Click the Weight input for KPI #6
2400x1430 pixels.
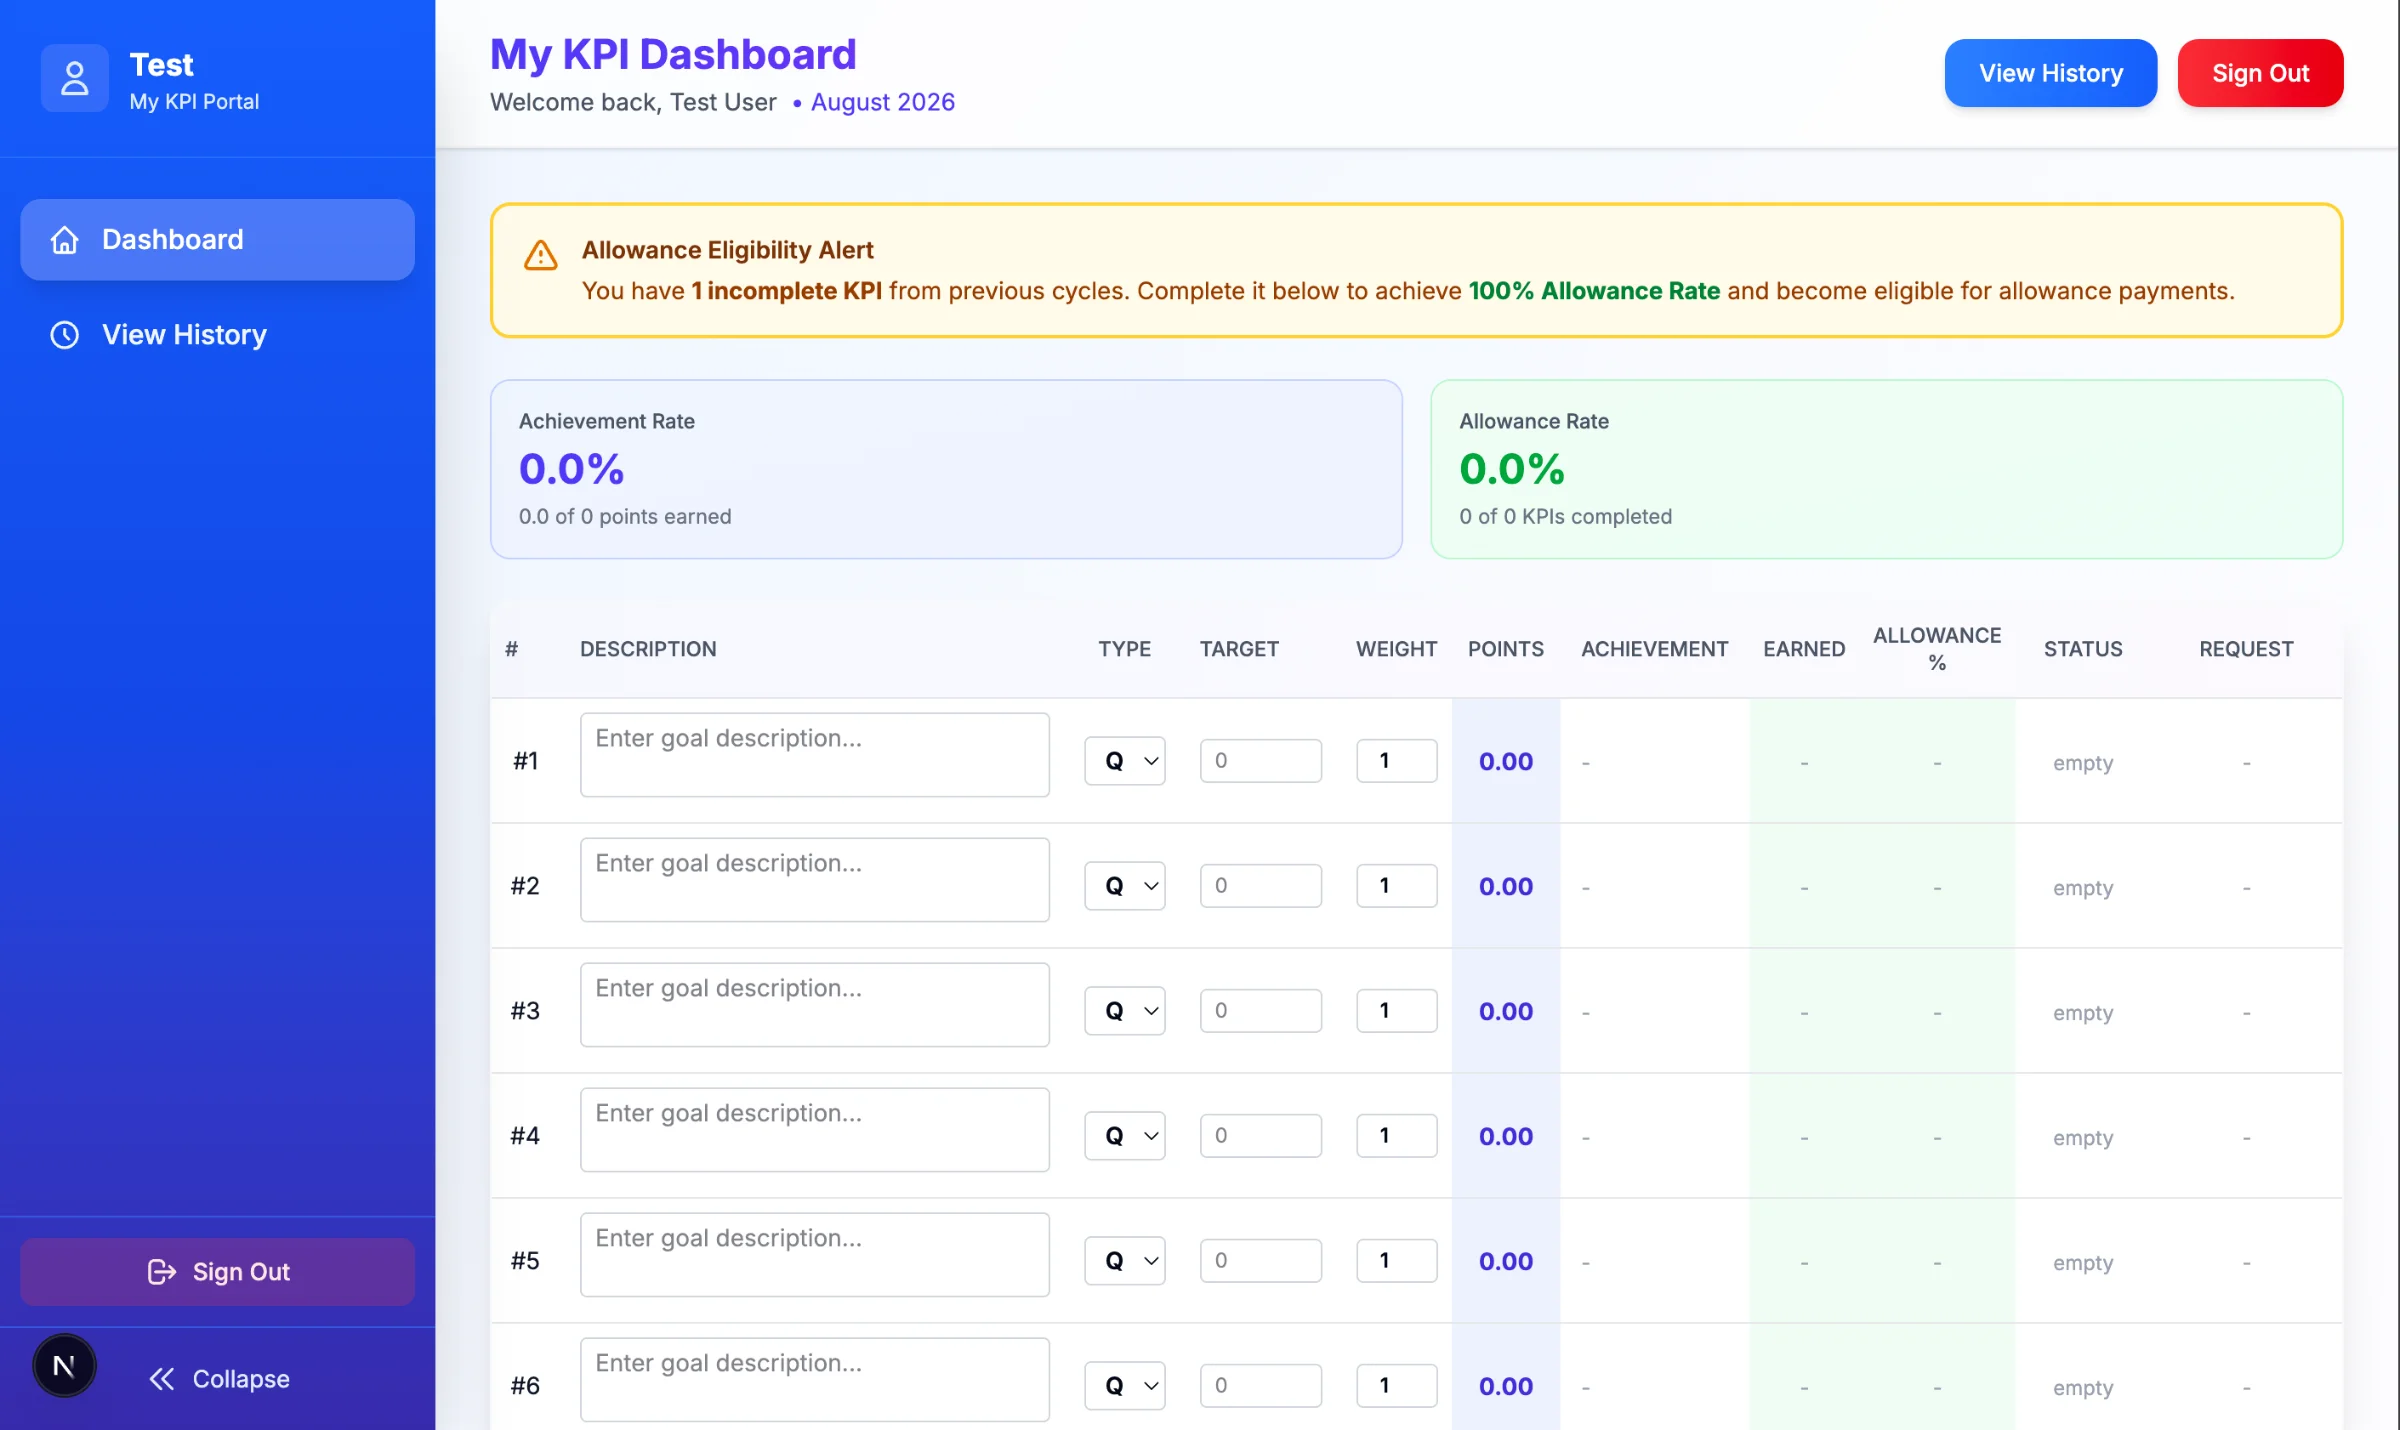1397,1386
